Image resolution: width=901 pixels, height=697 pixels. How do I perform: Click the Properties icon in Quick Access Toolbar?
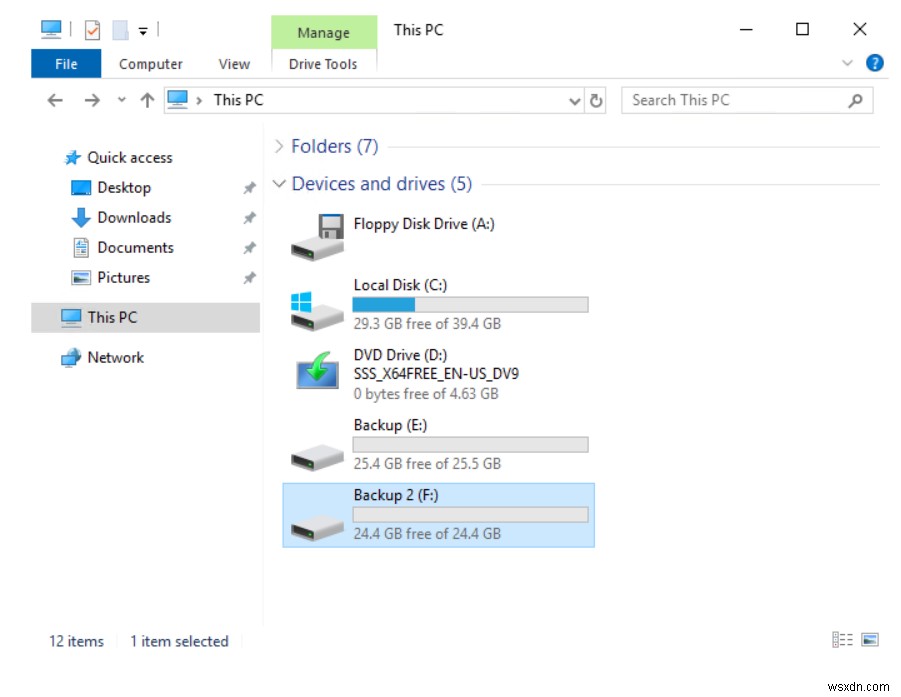(x=93, y=29)
